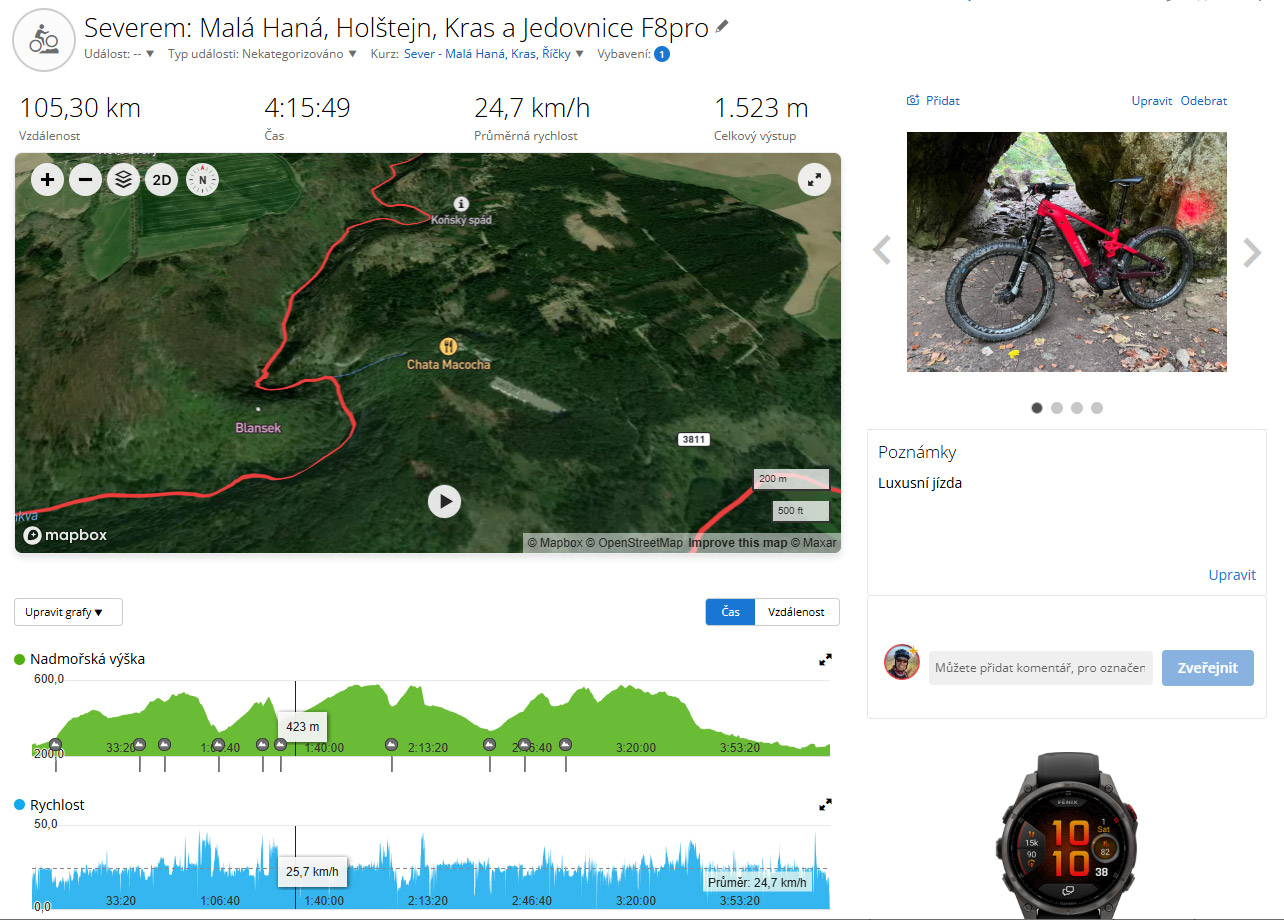The height and width of the screenshot is (920, 1284).
Task: Select the second photo carousel dot
Action: [1057, 408]
